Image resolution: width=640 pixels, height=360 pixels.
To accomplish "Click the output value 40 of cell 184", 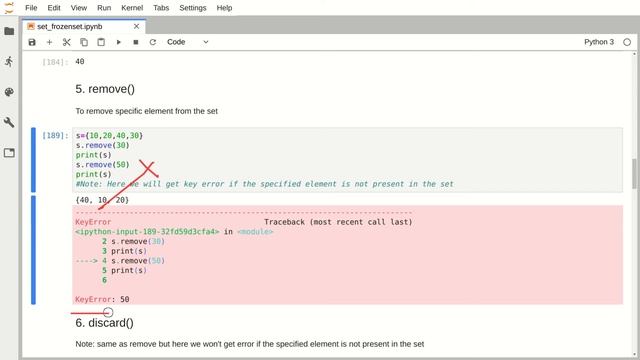I will [80, 62].
